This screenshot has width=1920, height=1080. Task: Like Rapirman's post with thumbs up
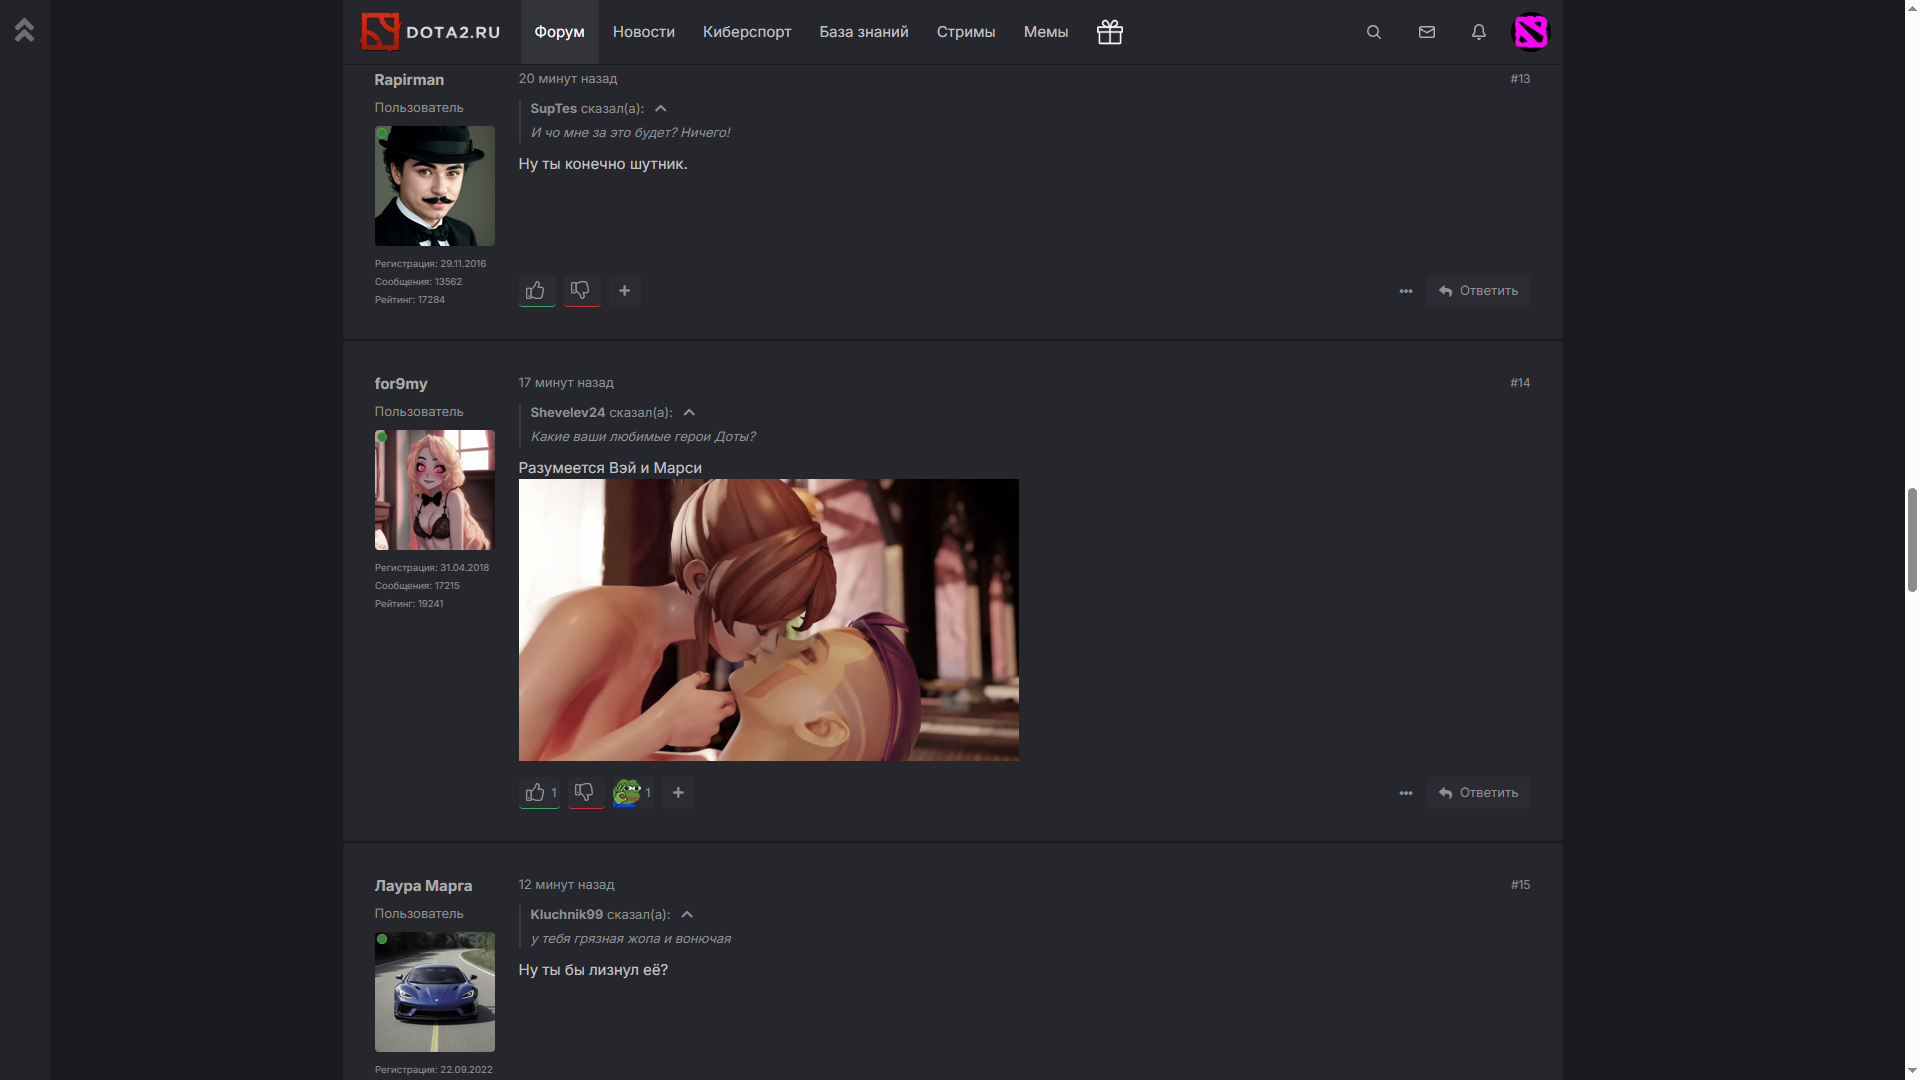click(x=536, y=291)
